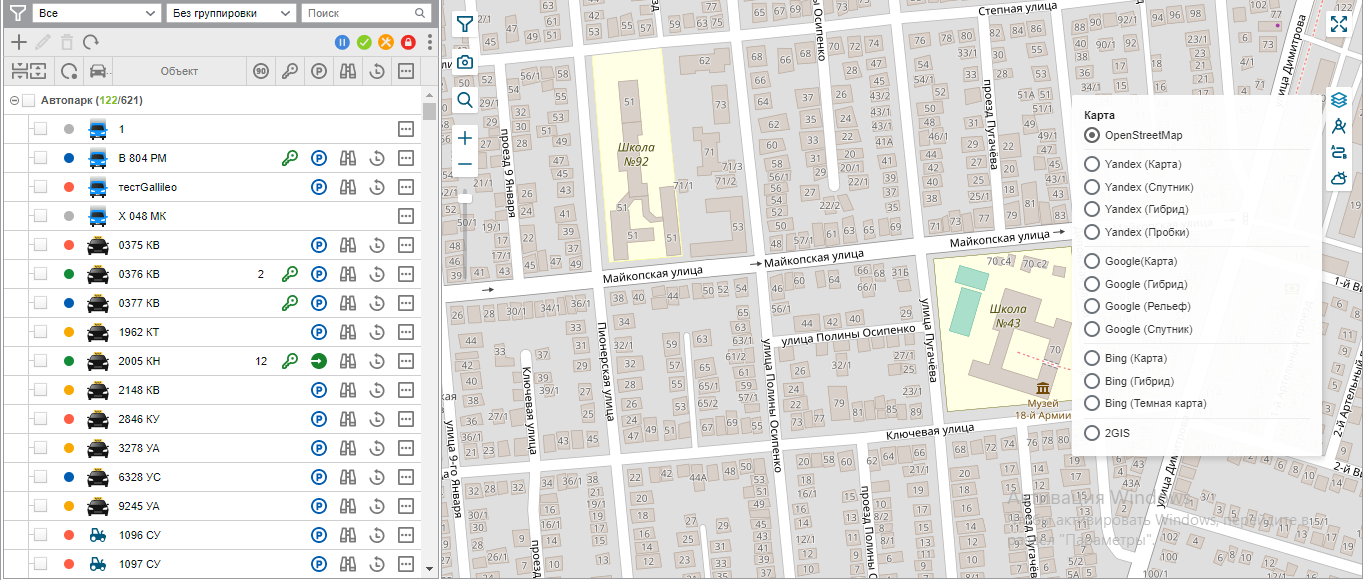Open the map screenshot camera tool
The image size is (1365, 580).
click(465, 62)
